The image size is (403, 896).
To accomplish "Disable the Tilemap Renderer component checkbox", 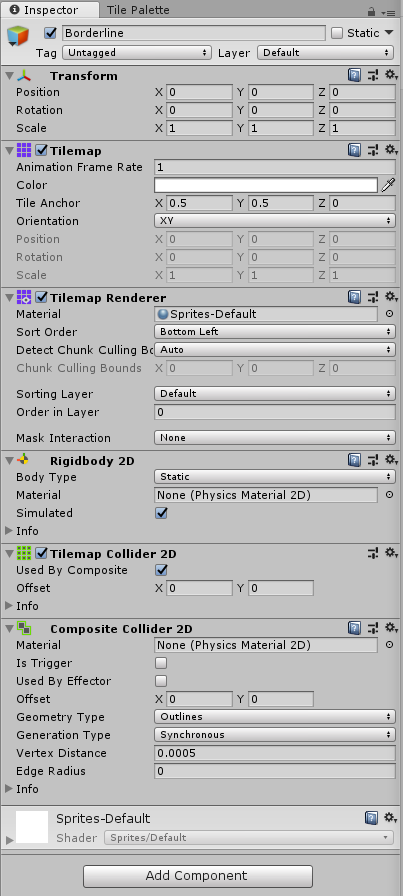I will [42, 298].
